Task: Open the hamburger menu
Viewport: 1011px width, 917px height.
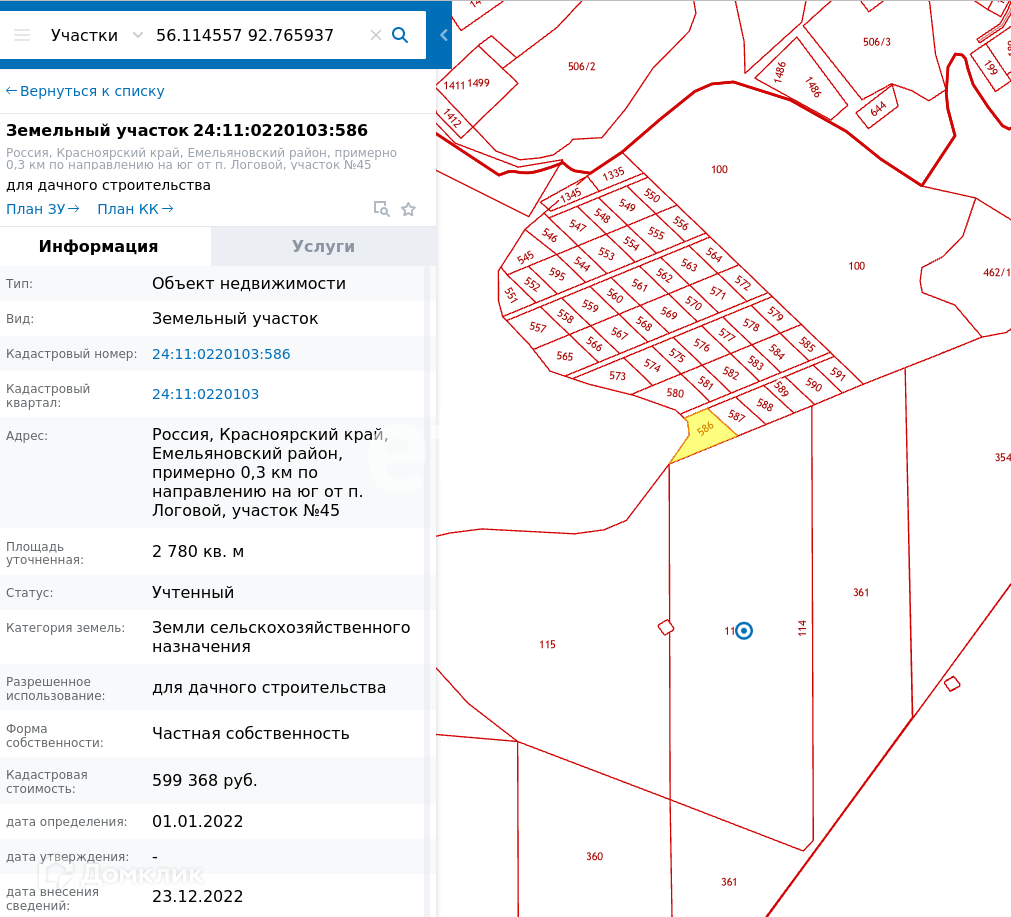Action: tap(22, 35)
